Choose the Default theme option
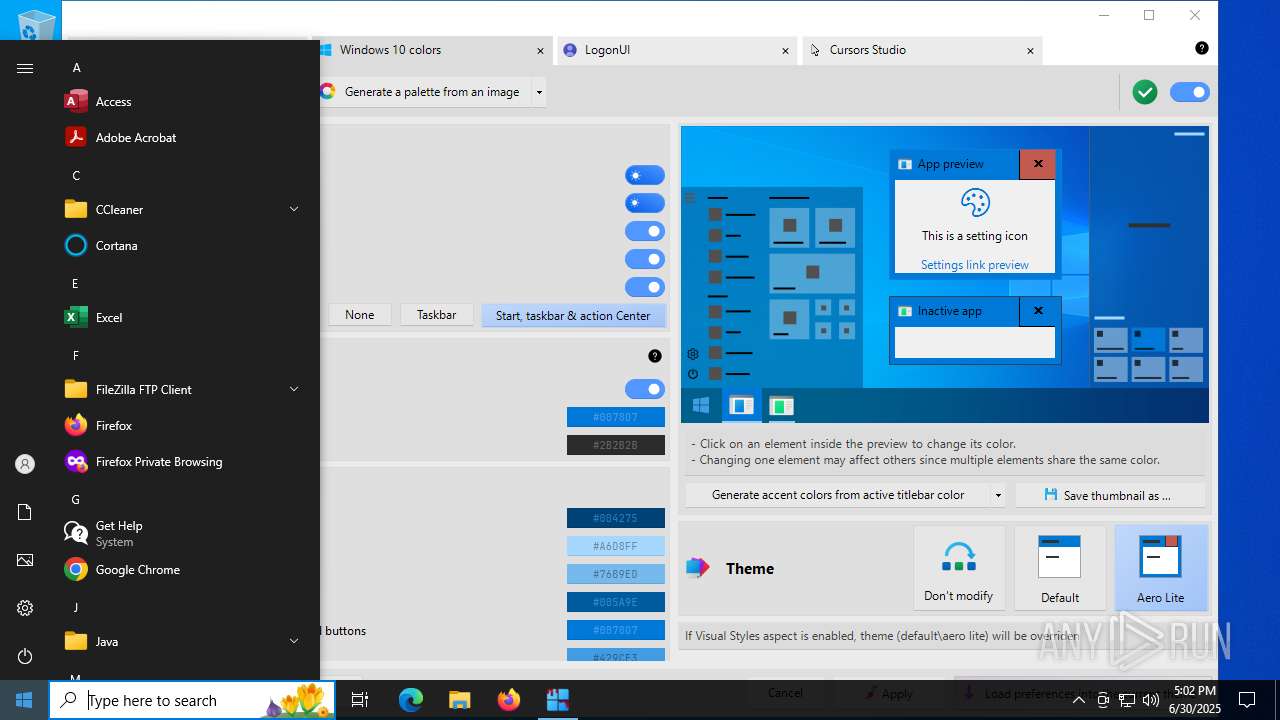 (x=1060, y=568)
